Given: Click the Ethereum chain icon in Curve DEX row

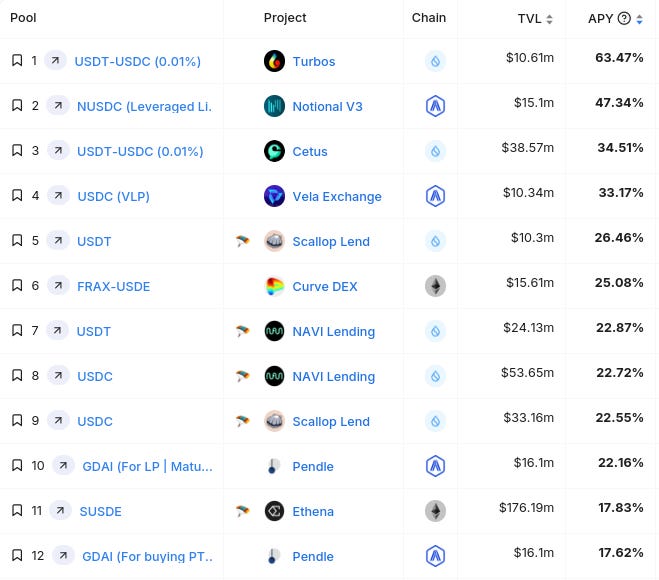Looking at the screenshot, I should (435, 286).
